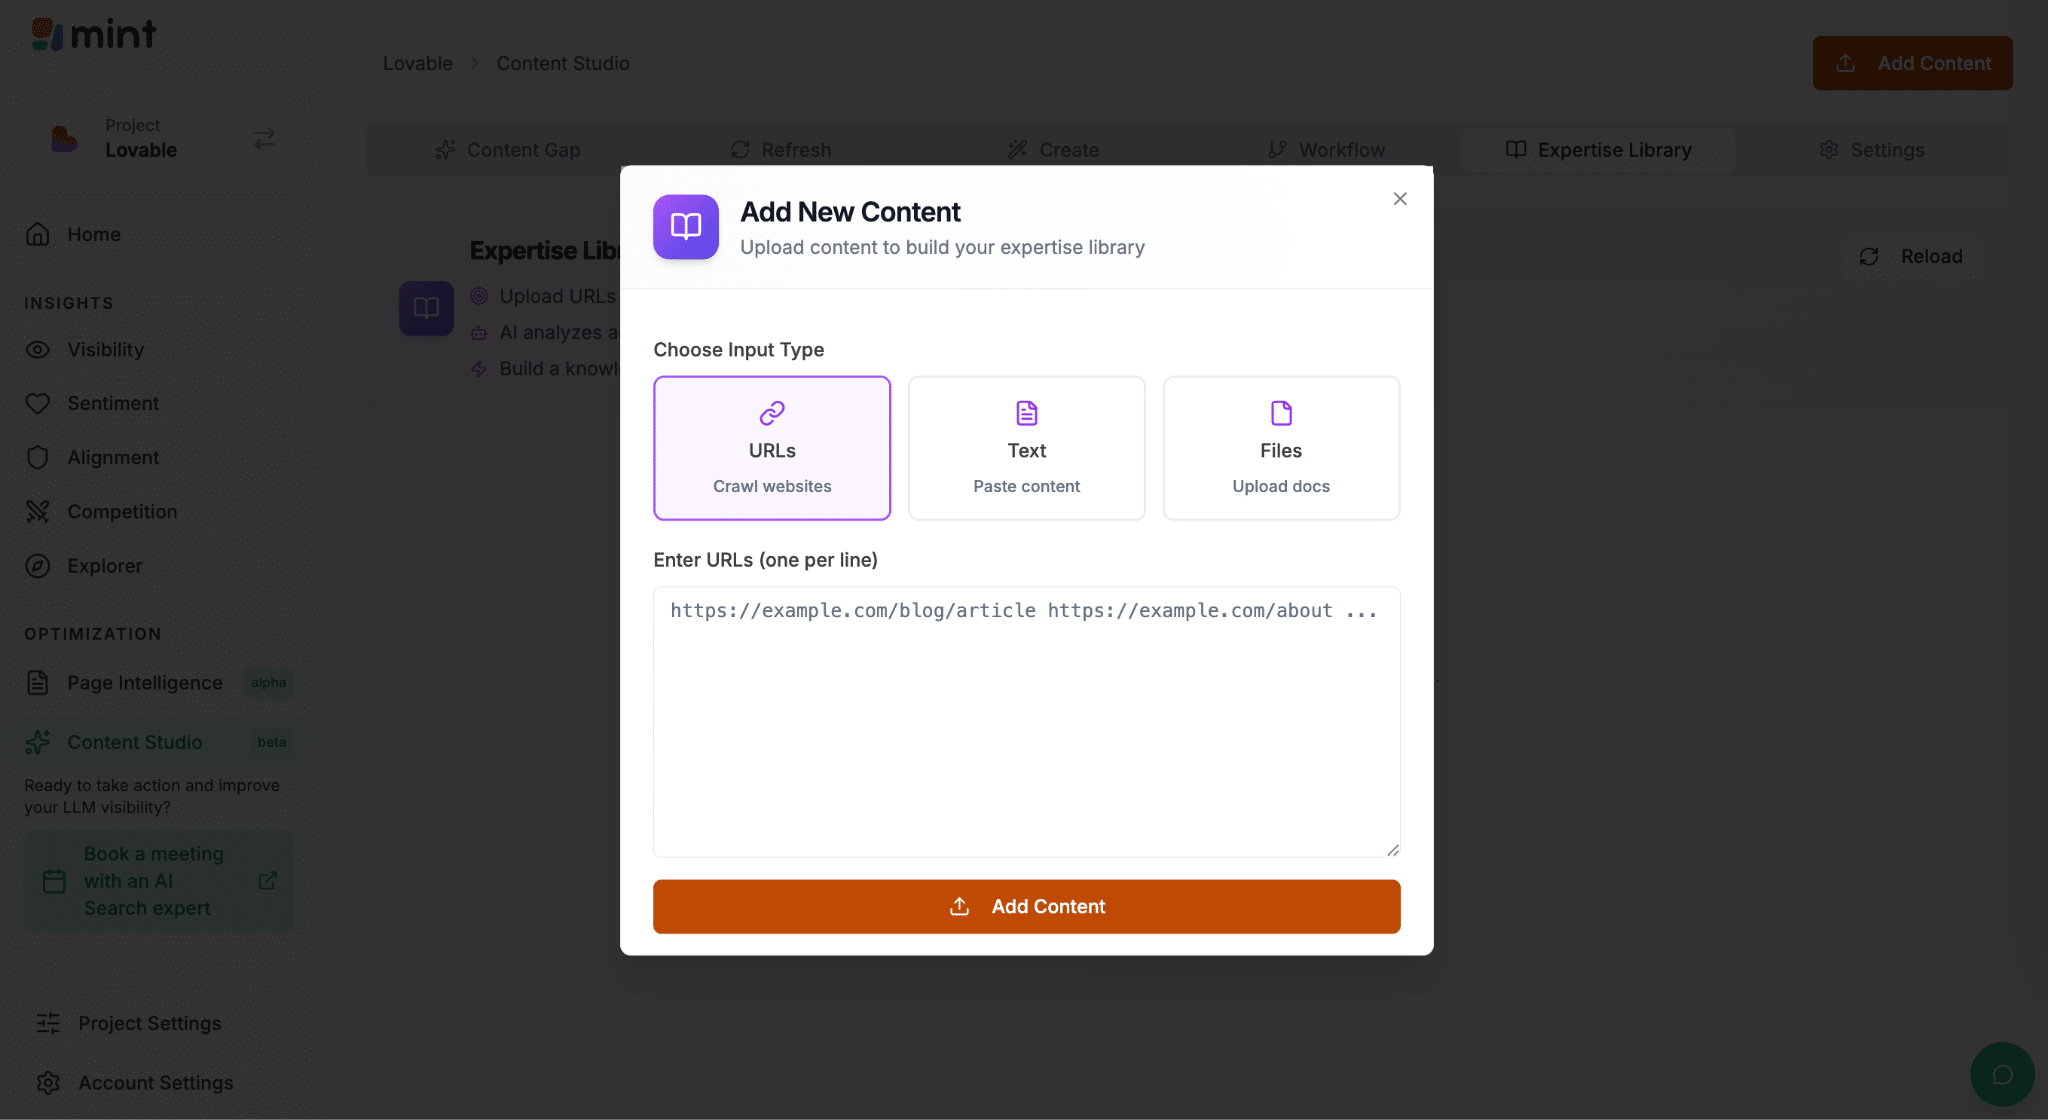Viewport: 2048px width, 1120px height.
Task: Open the Competition crossed-swords icon
Action: (x=38, y=511)
